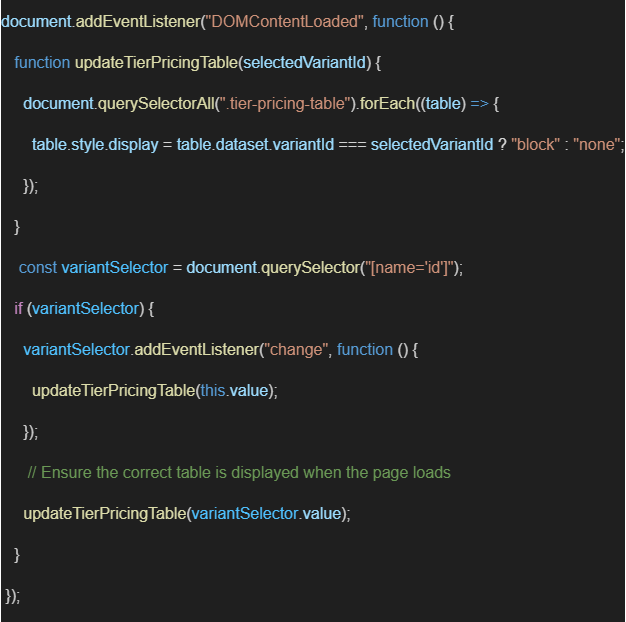Click the if keyword

point(18,308)
